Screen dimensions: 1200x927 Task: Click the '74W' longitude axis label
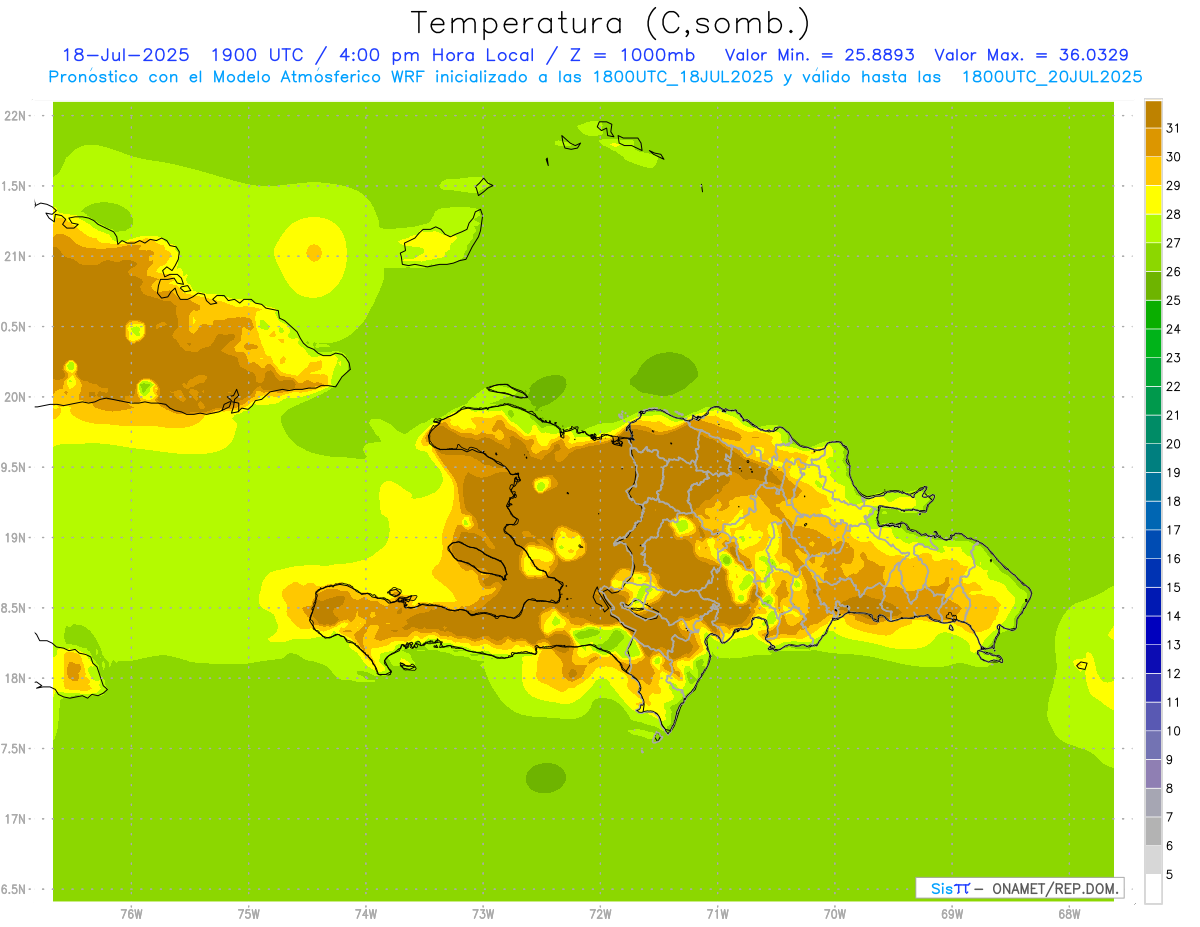[366, 914]
